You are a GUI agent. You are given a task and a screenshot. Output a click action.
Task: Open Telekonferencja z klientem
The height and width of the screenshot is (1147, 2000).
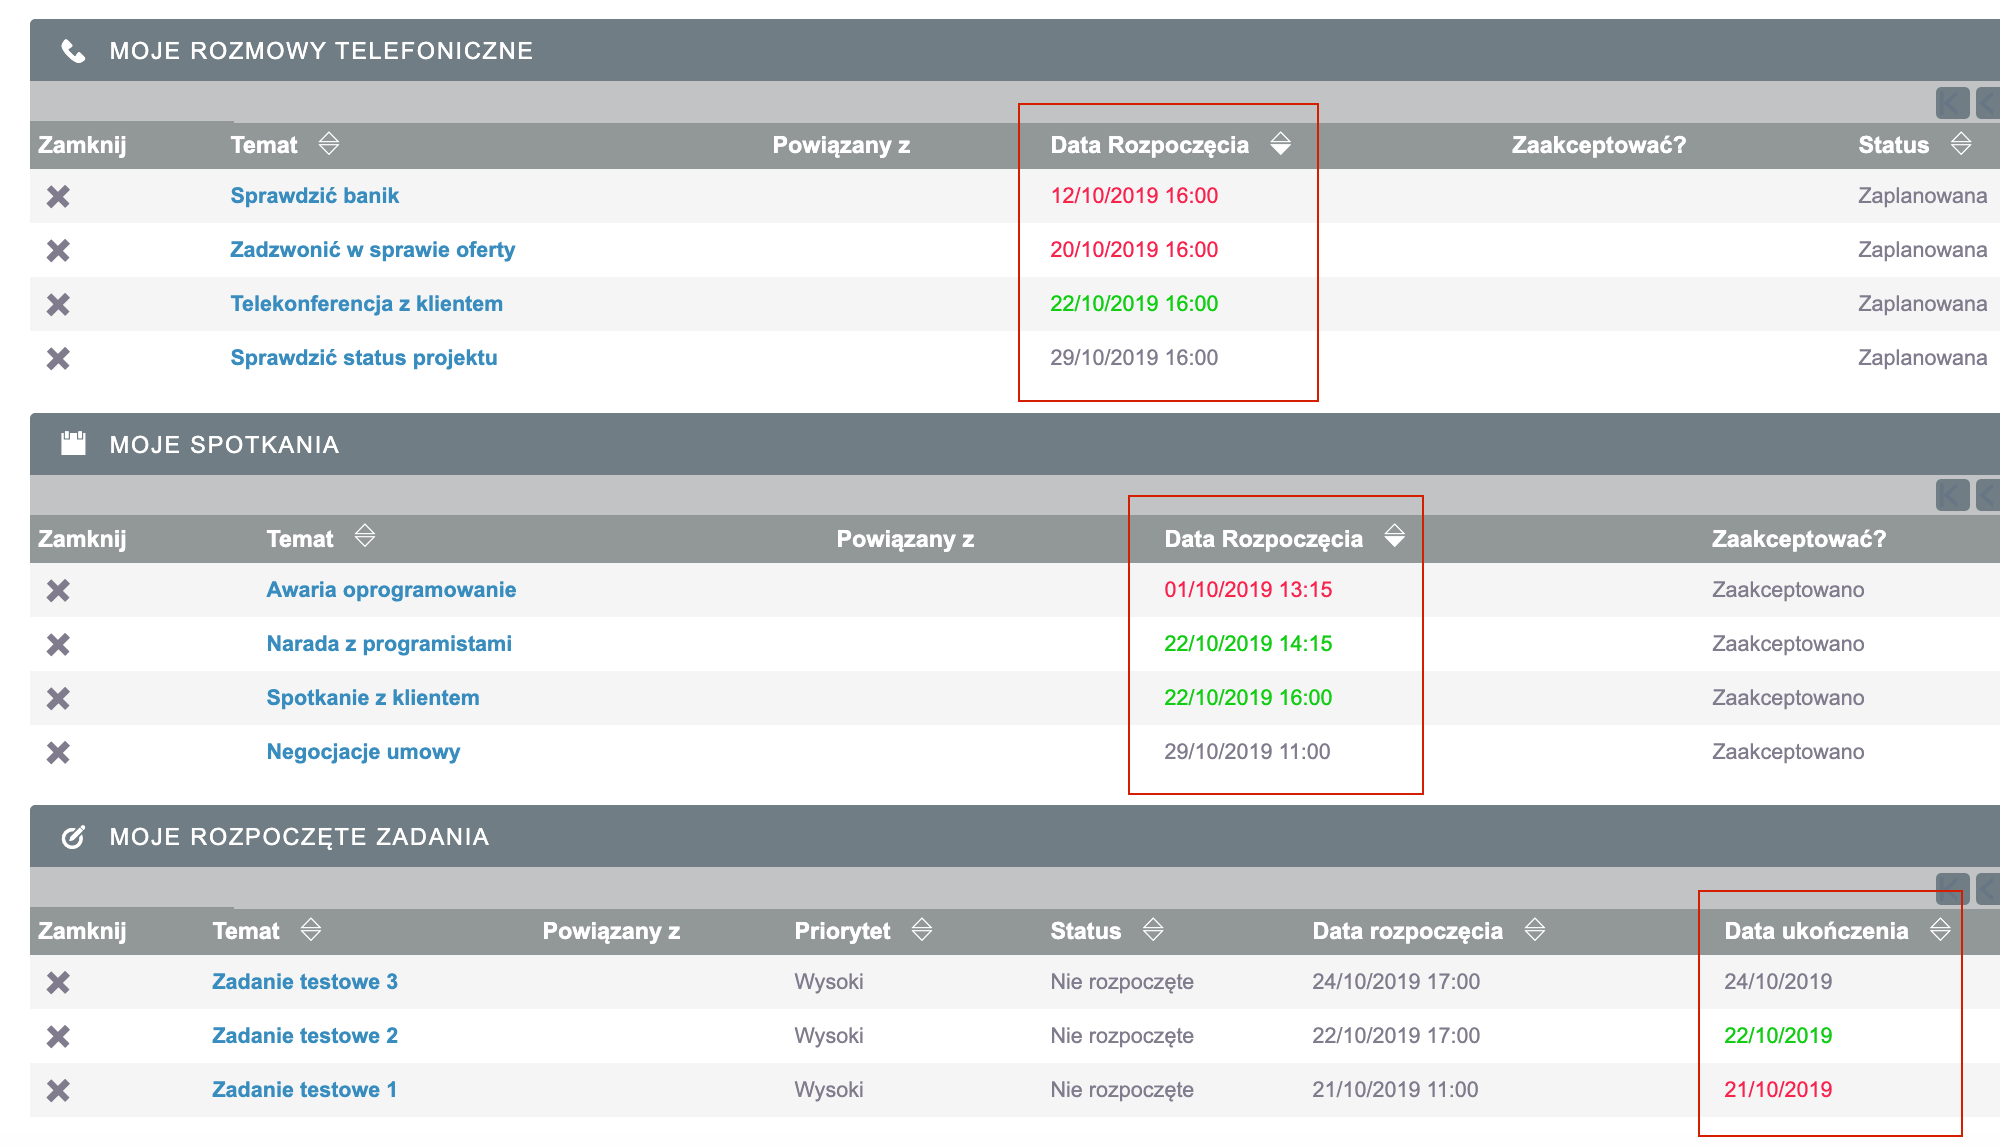367,304
